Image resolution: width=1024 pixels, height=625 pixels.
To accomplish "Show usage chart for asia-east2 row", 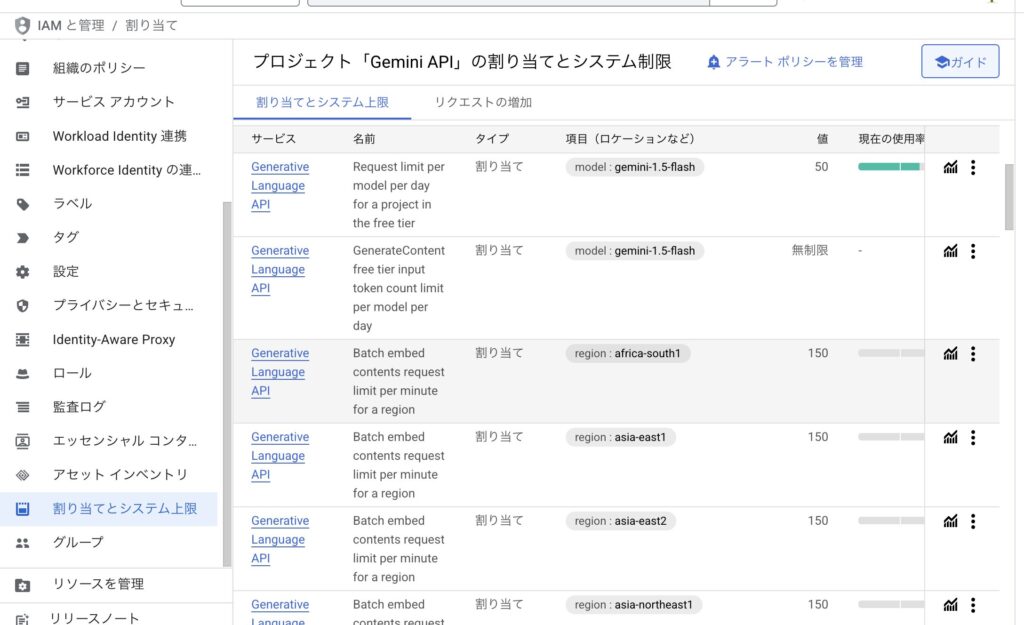I will click(950, 521).
